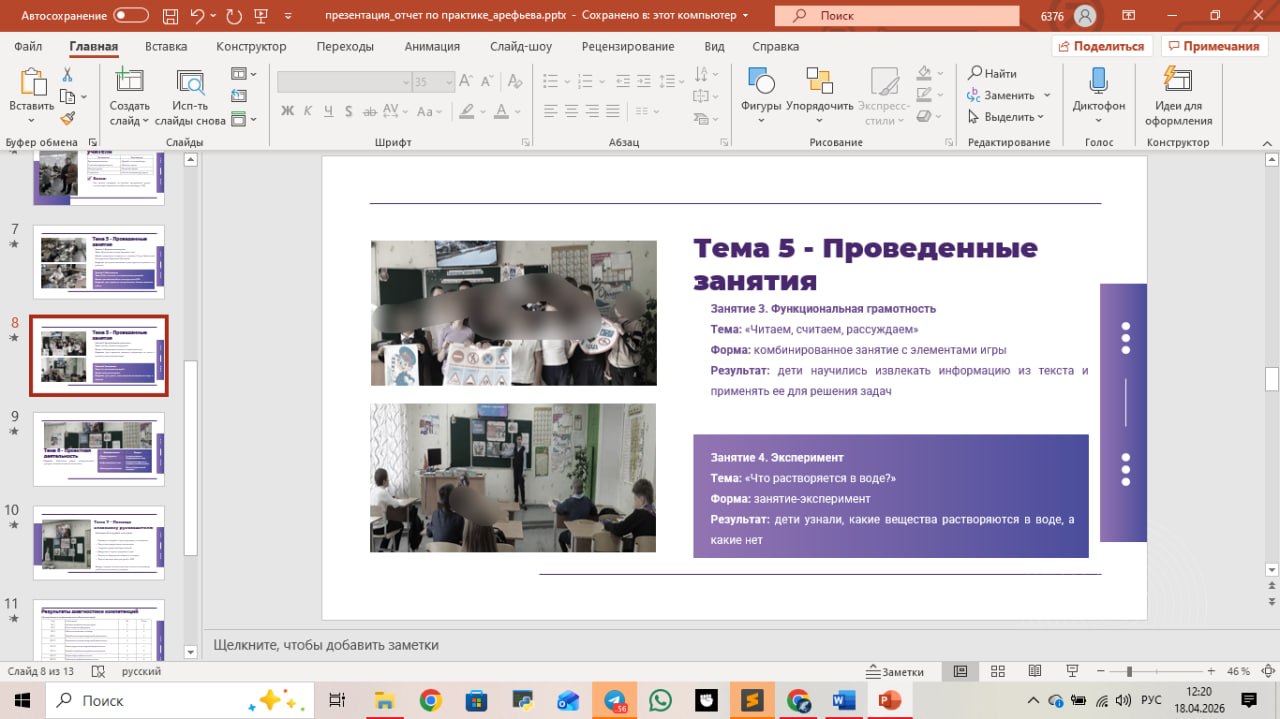Image resolution: width=1280 pixels, height=719 pixels.
Task: Open the font color dropdown arrow
Action: pyautogui.click(x=518, y=111)
